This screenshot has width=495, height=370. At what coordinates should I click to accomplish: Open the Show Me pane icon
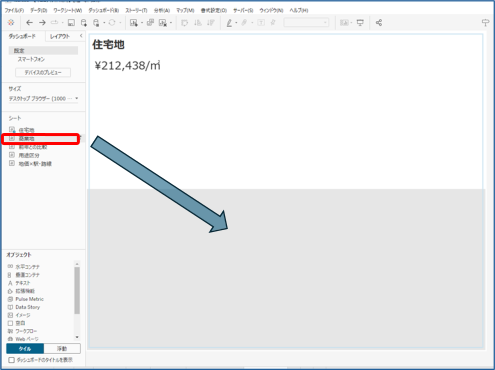[x=485, y=23]
